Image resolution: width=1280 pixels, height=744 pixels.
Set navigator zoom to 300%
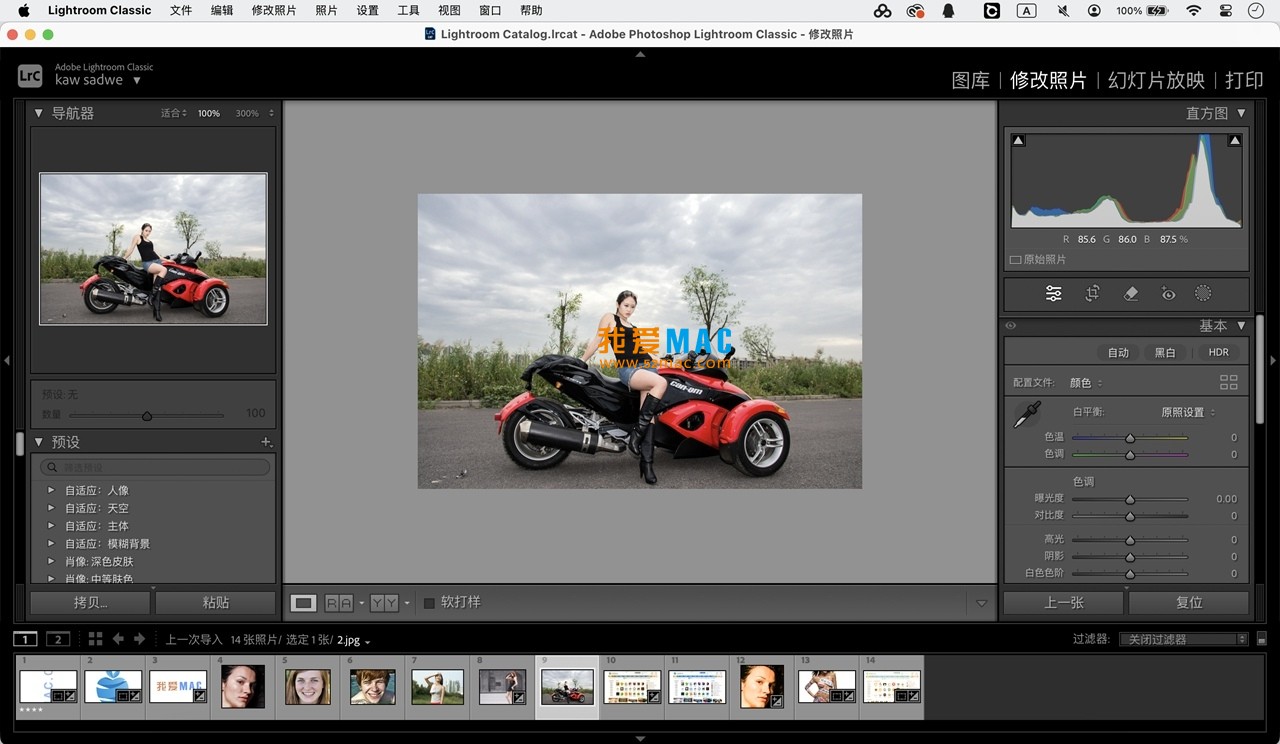click(247, 113)
